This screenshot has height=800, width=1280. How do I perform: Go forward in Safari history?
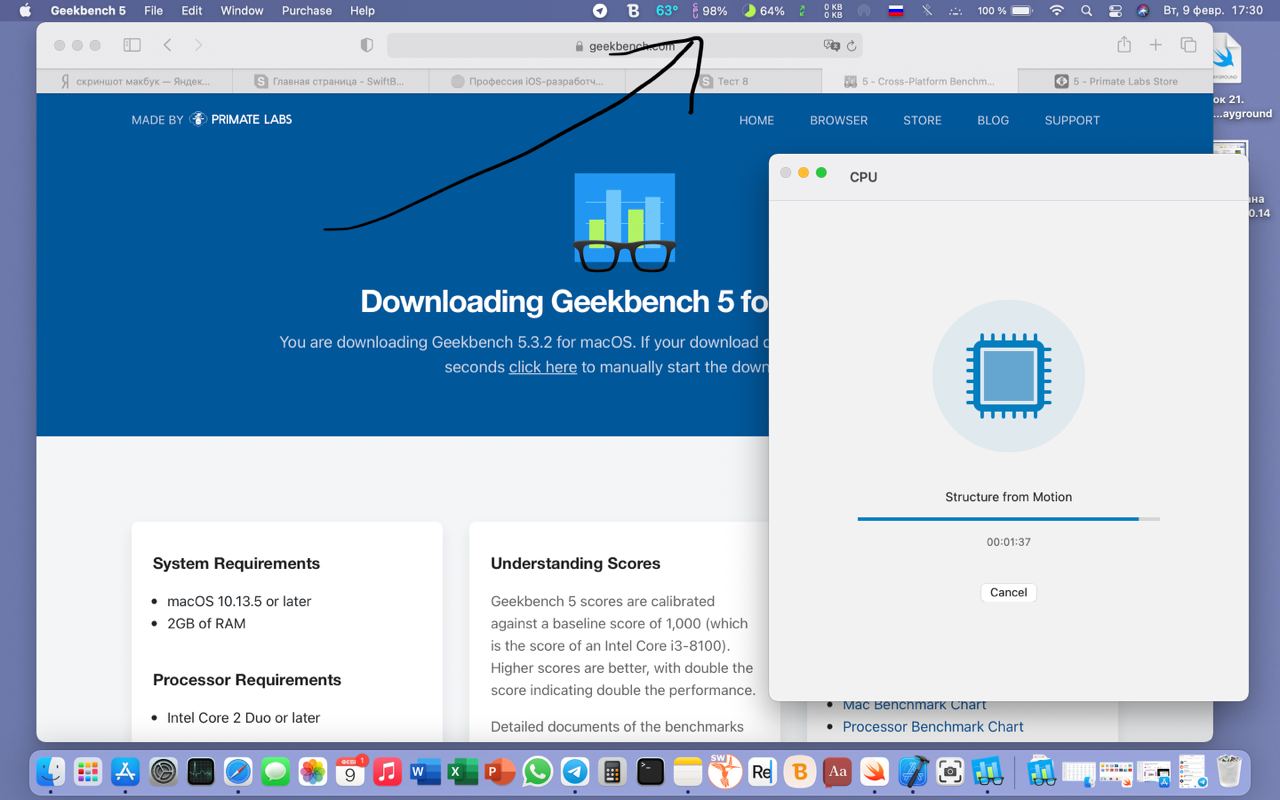[198, 45]
